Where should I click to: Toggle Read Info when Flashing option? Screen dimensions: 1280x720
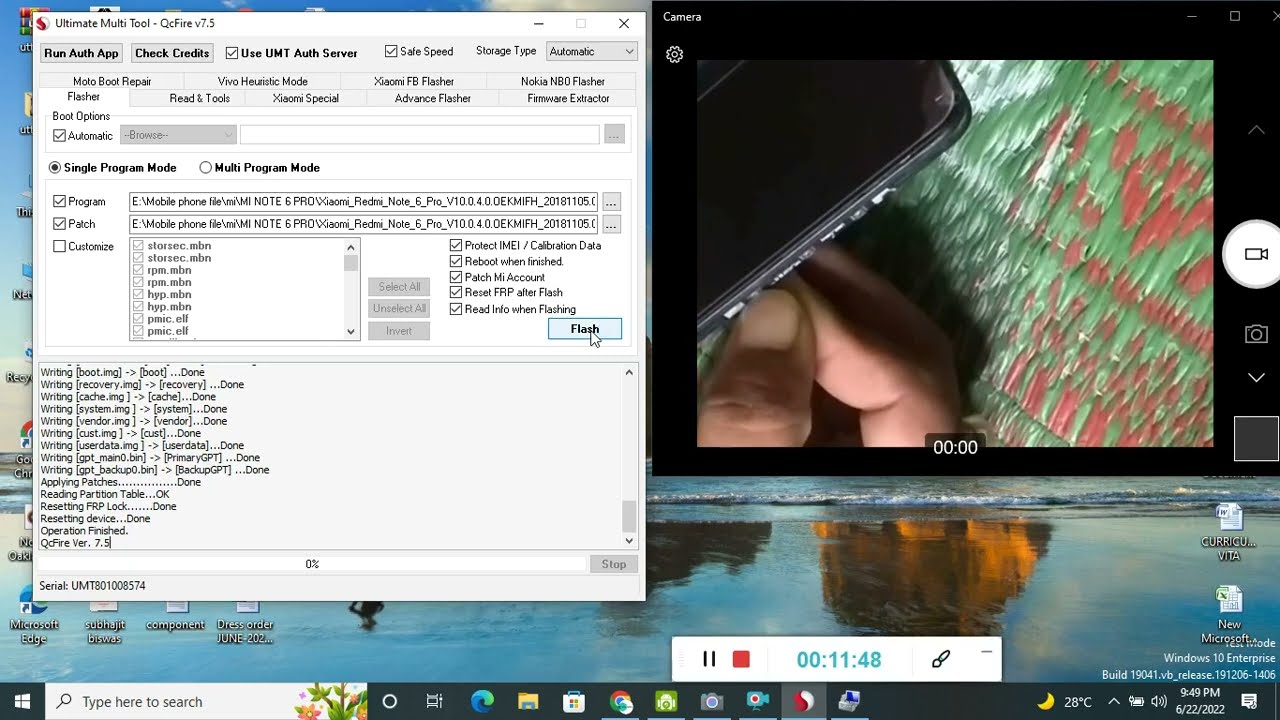pyautogui.click(x=456, y=309)
